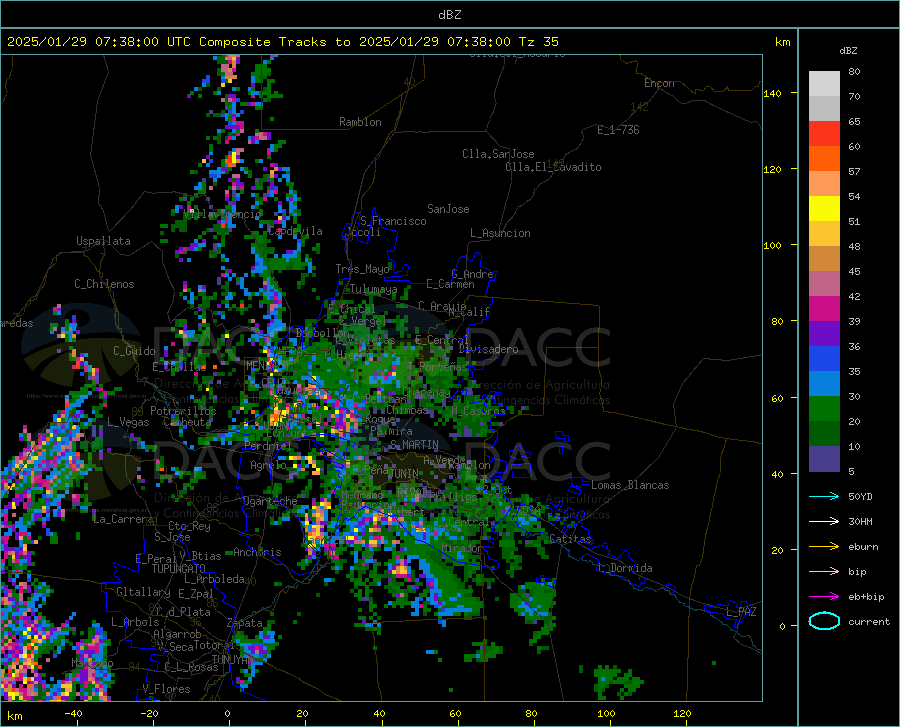The image size is (900, 727).
Task: Click the SanJose label on map
Action: (448, 209)
